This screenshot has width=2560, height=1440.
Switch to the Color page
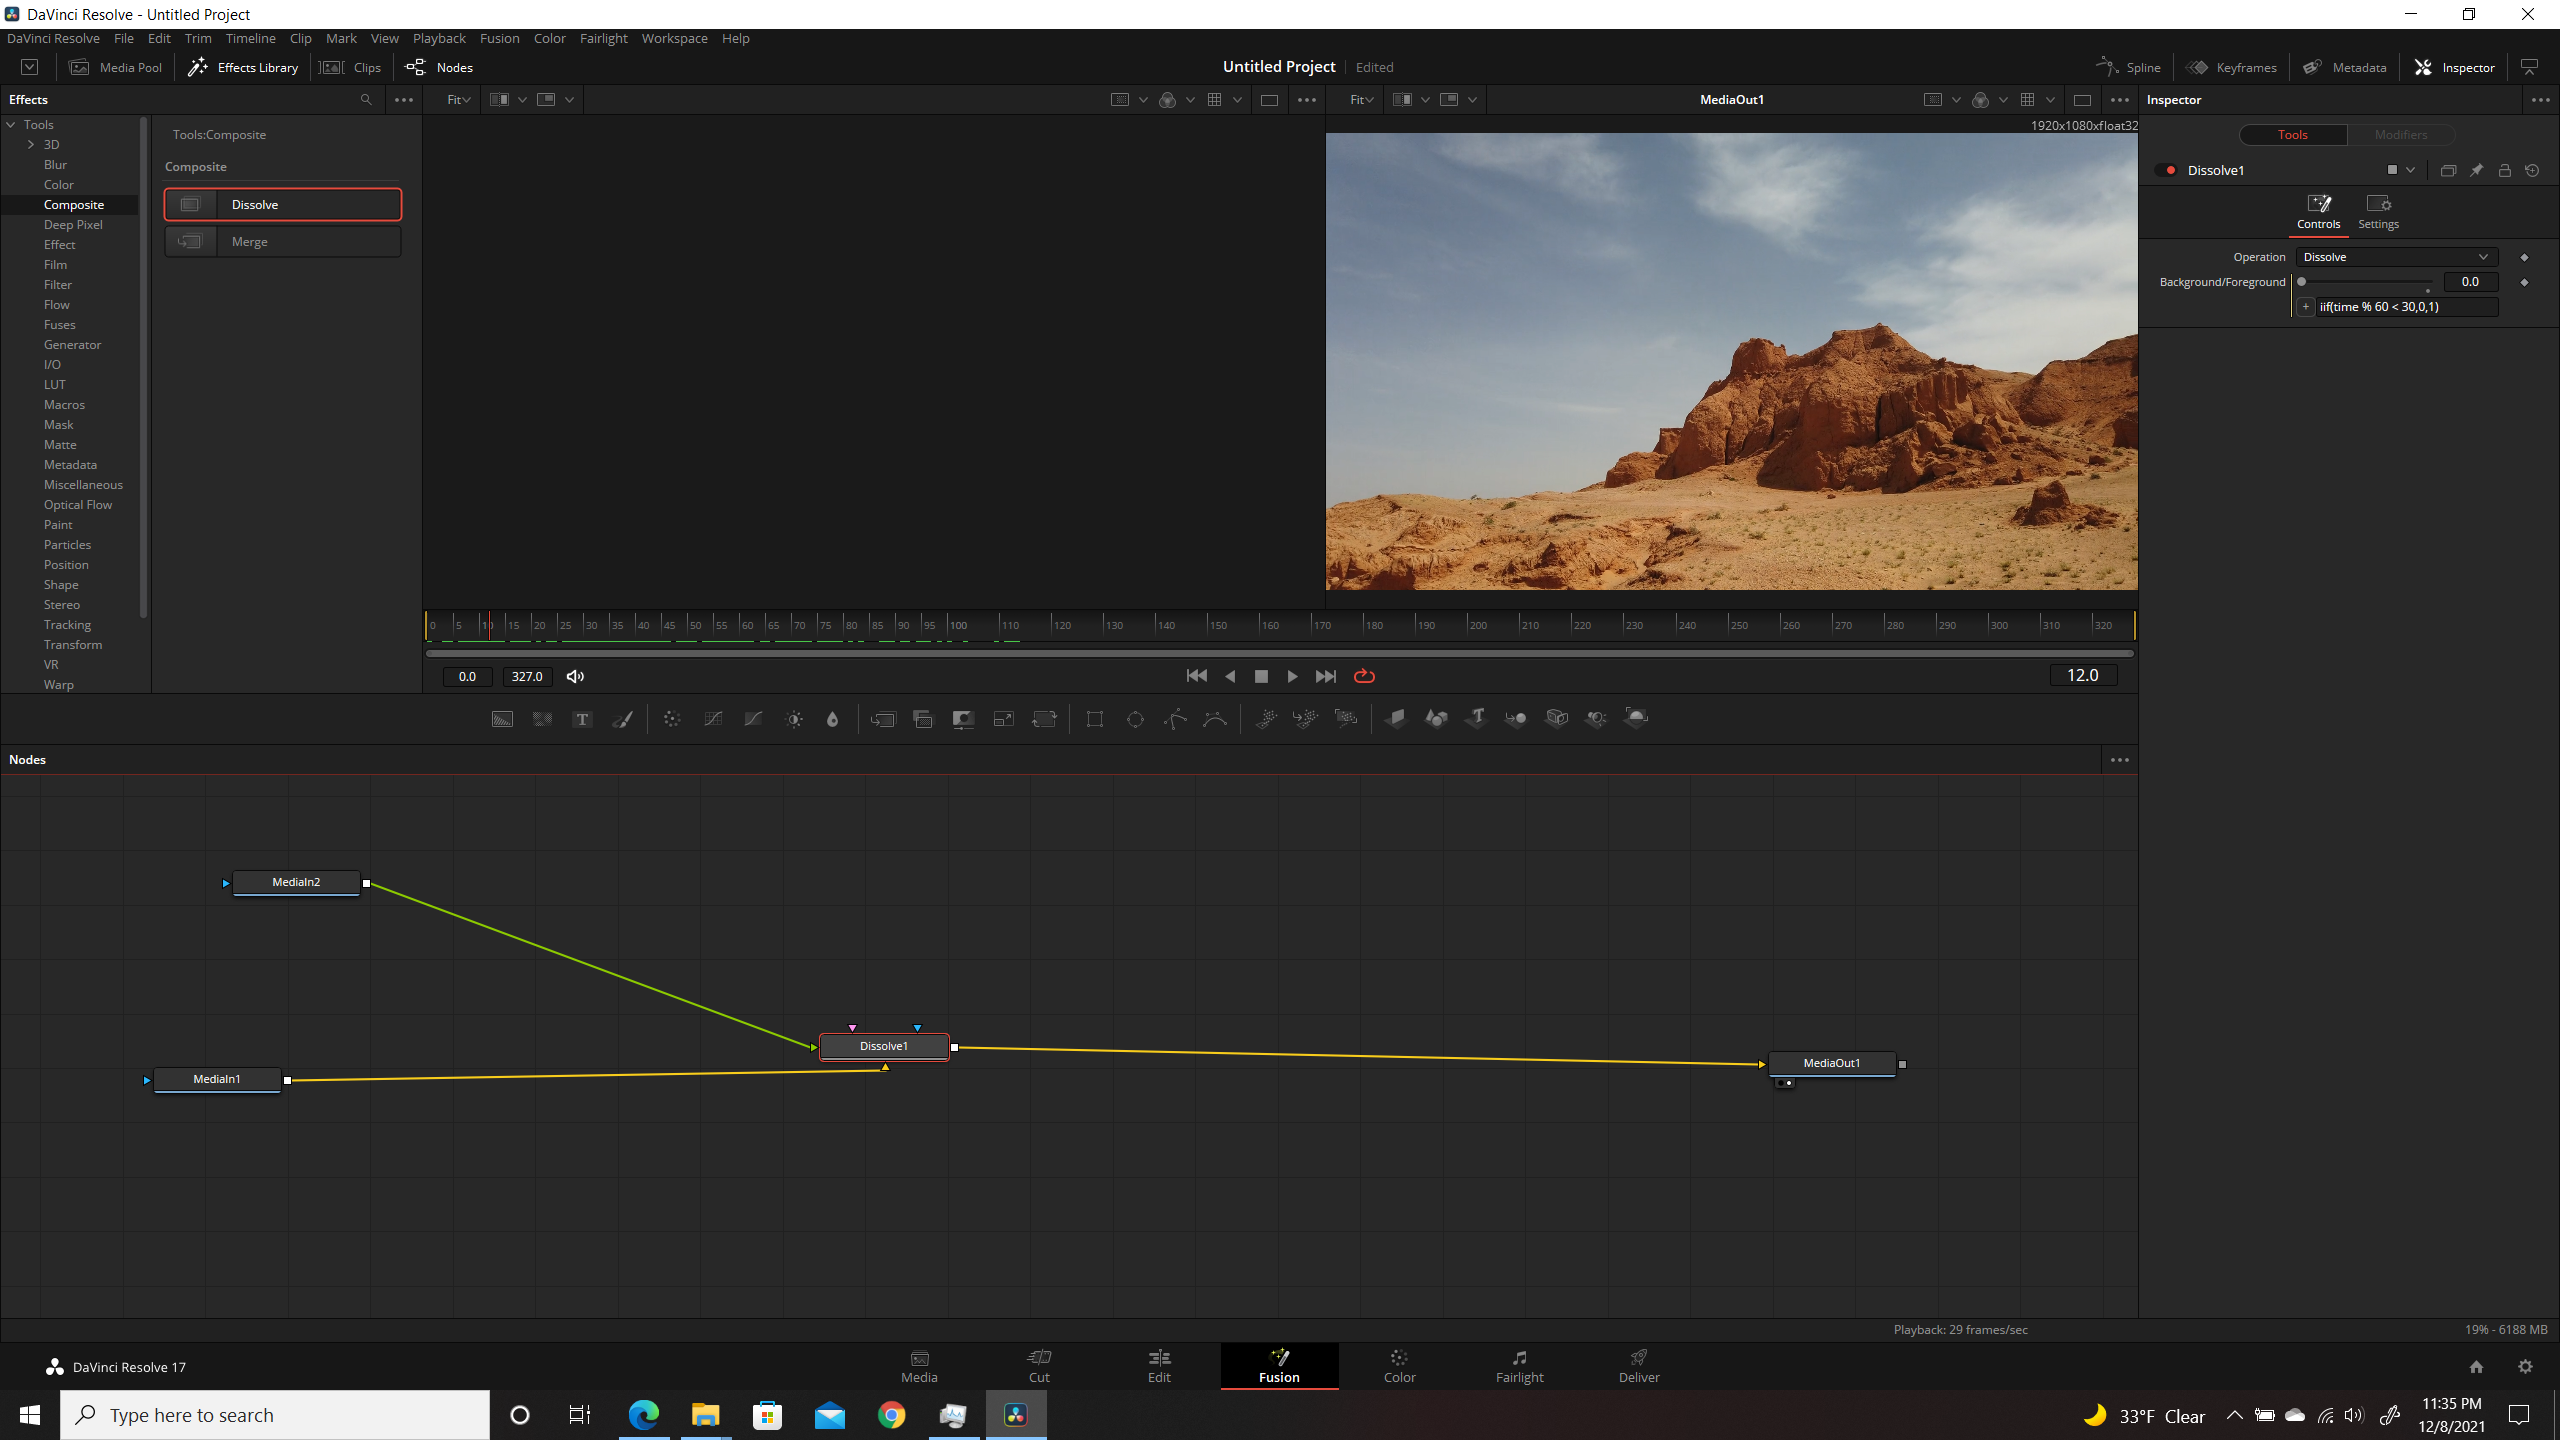click(x=1399, y=1365)
